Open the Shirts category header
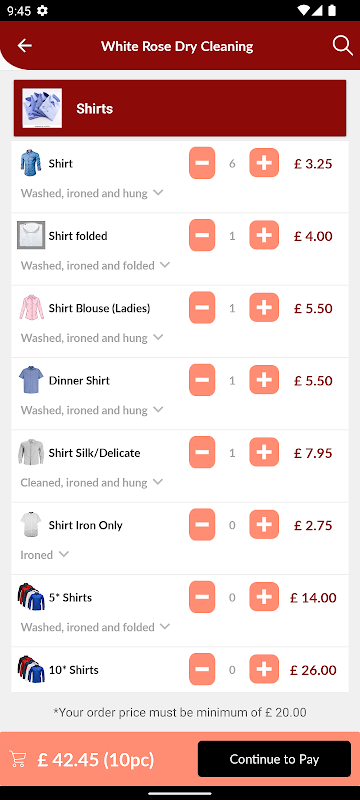 click(x=180, y=108)
